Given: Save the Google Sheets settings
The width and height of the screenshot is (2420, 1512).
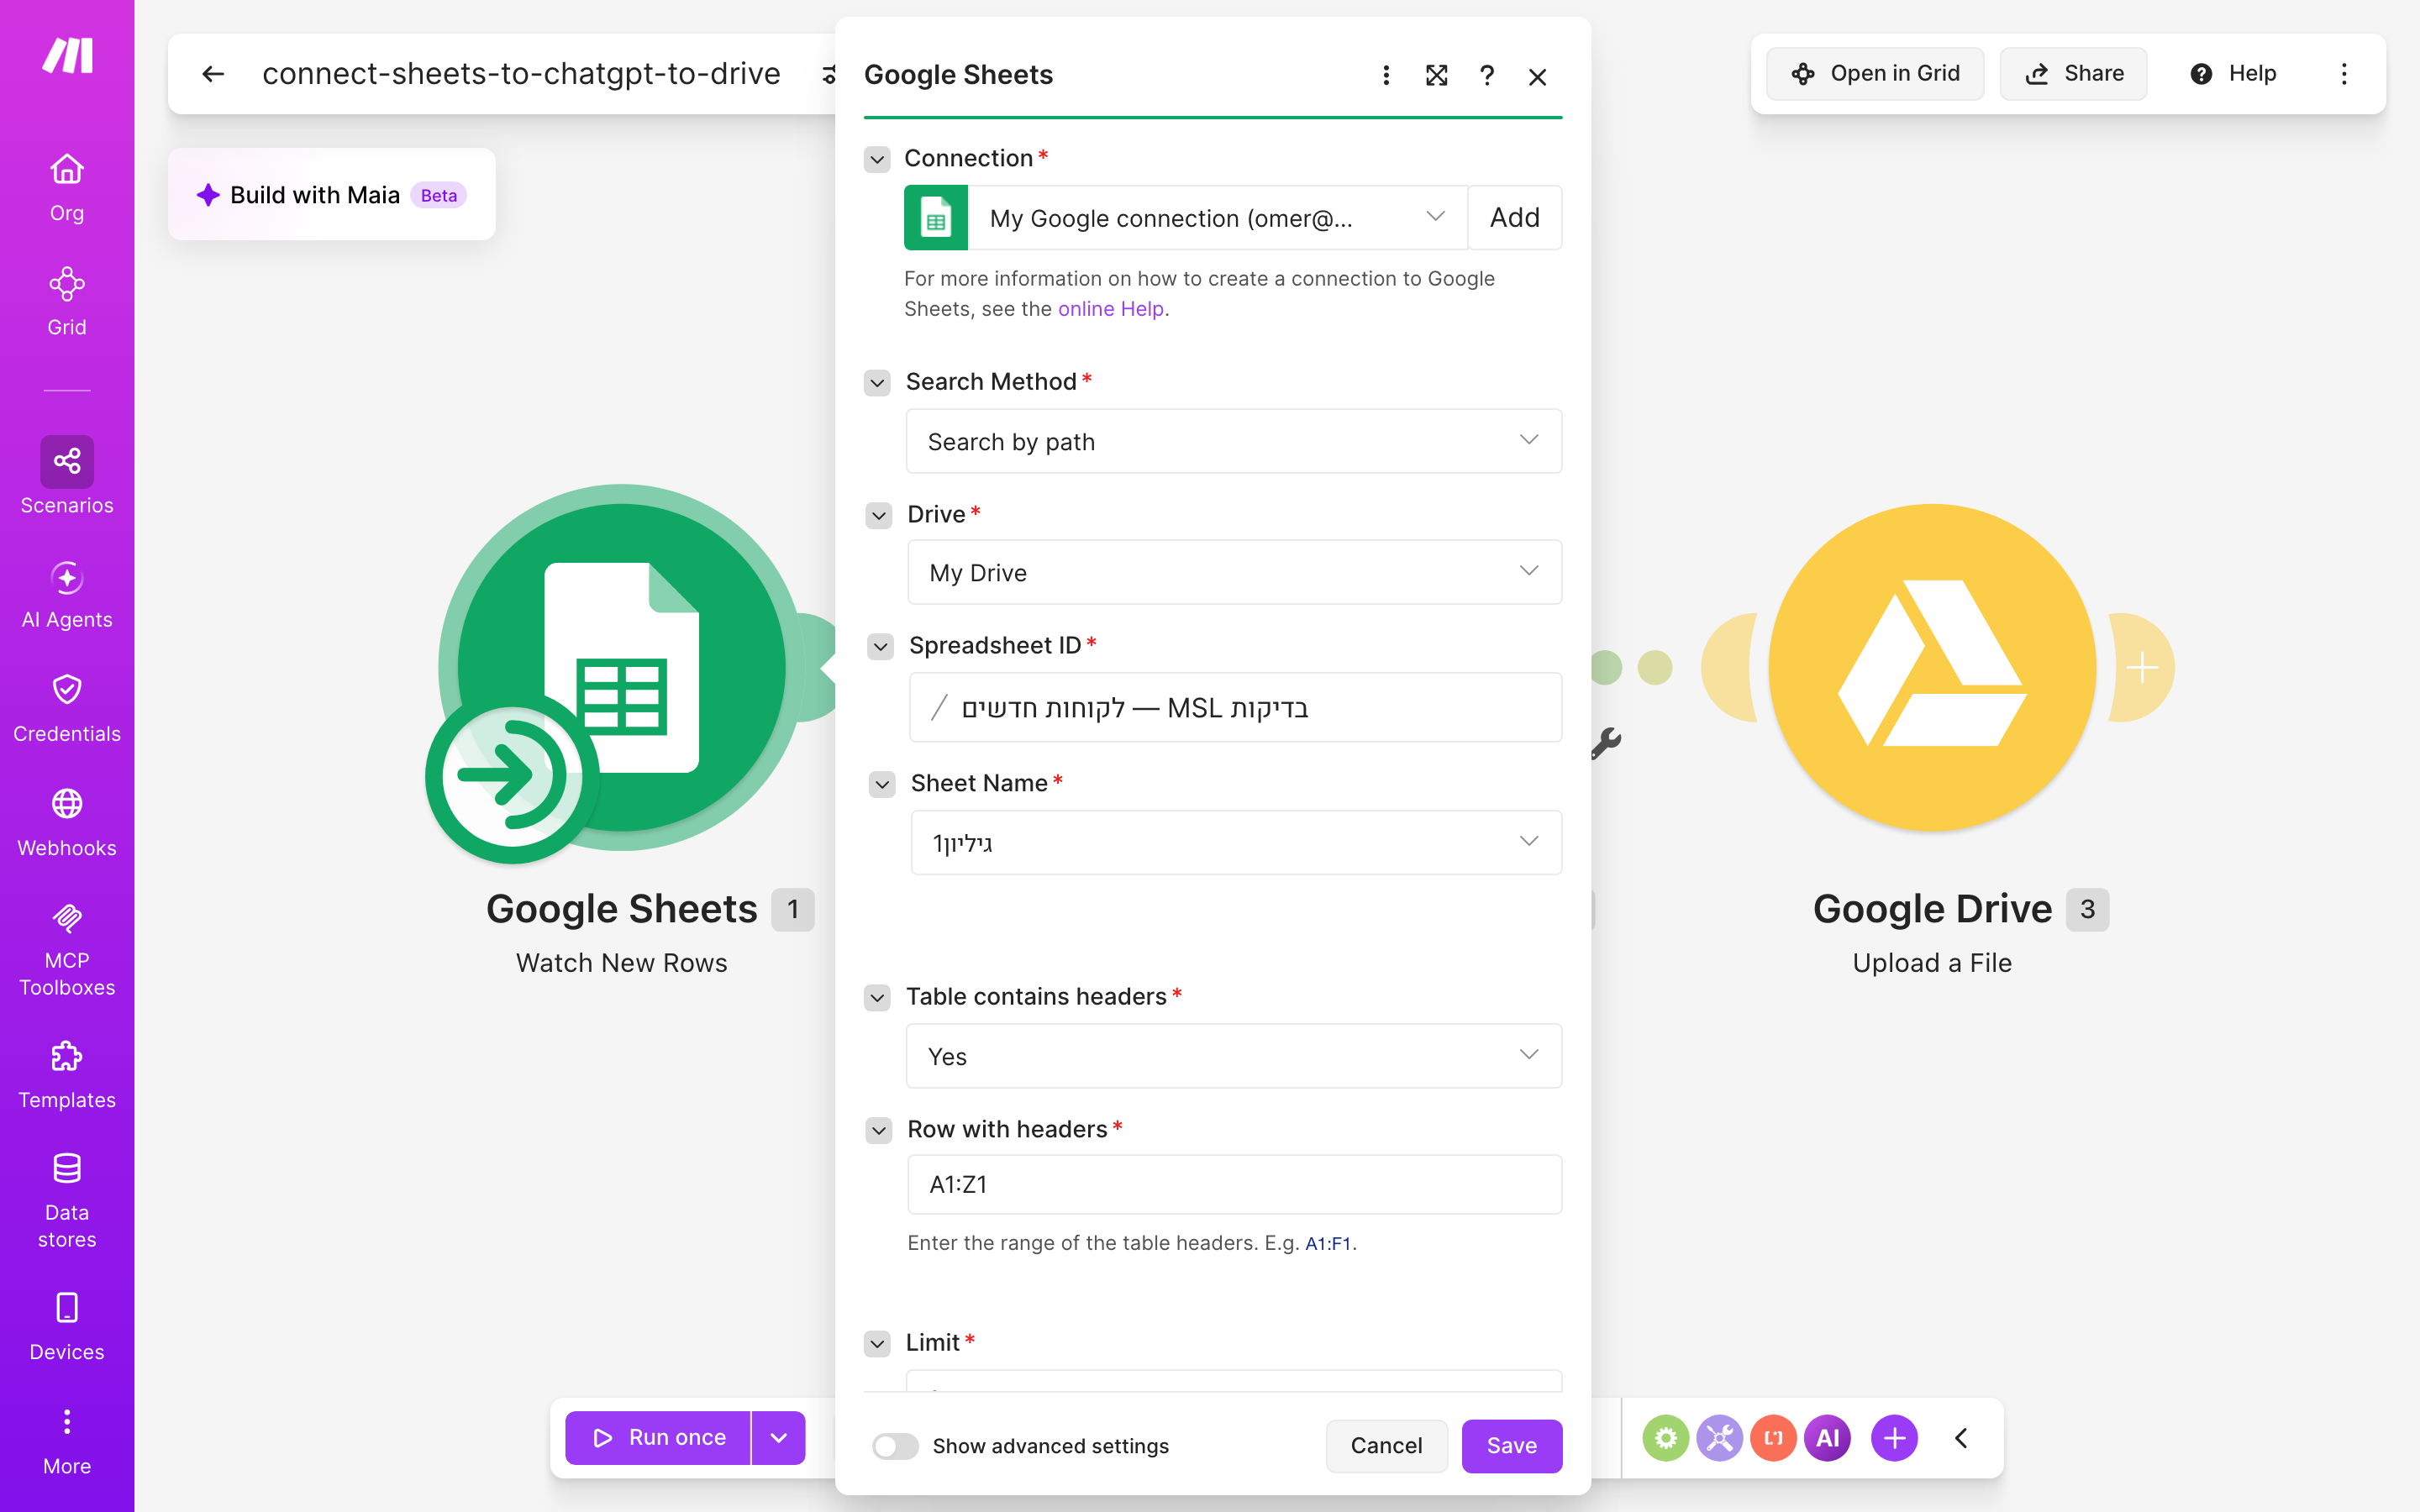Looking at the screenshot, I should [x=1511, y=1446].
